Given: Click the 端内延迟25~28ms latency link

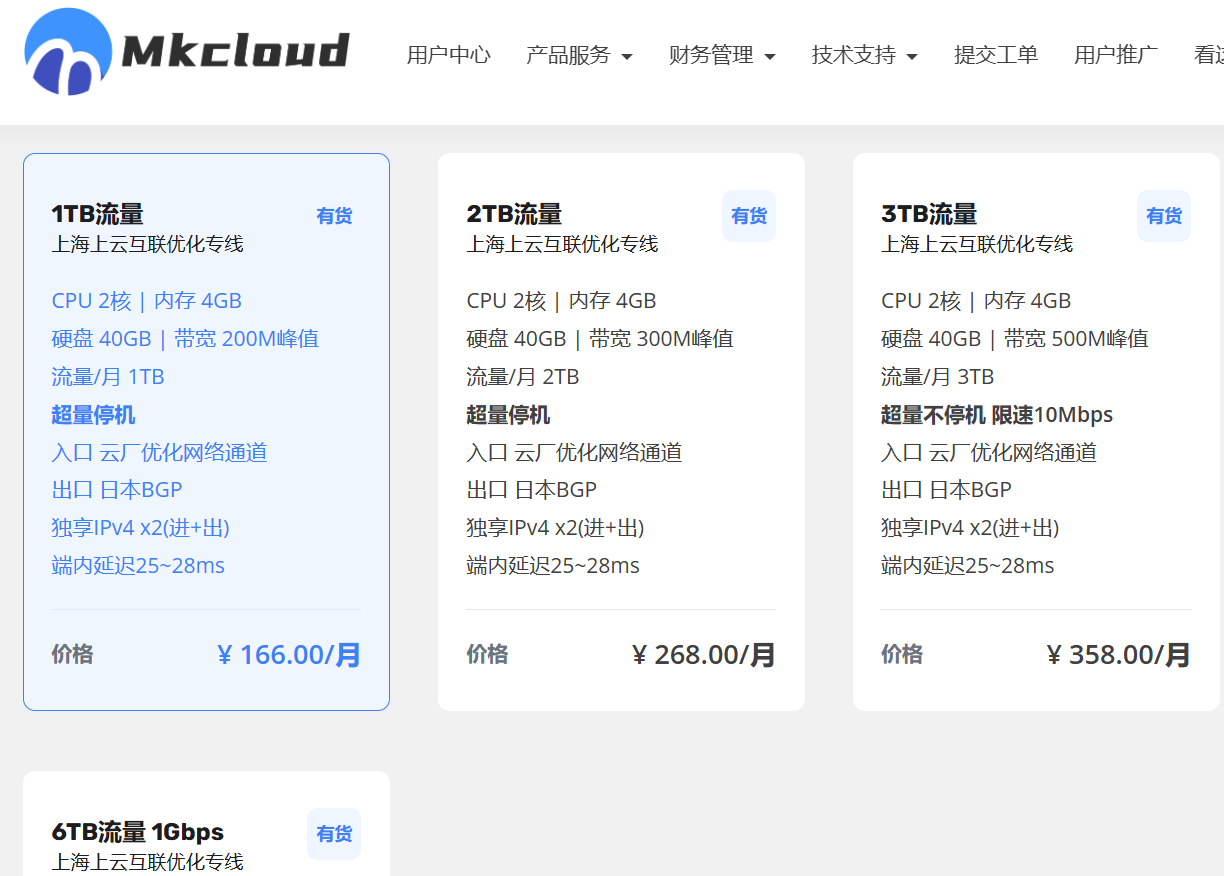Looking at the screenshot, I should [138, 565].
